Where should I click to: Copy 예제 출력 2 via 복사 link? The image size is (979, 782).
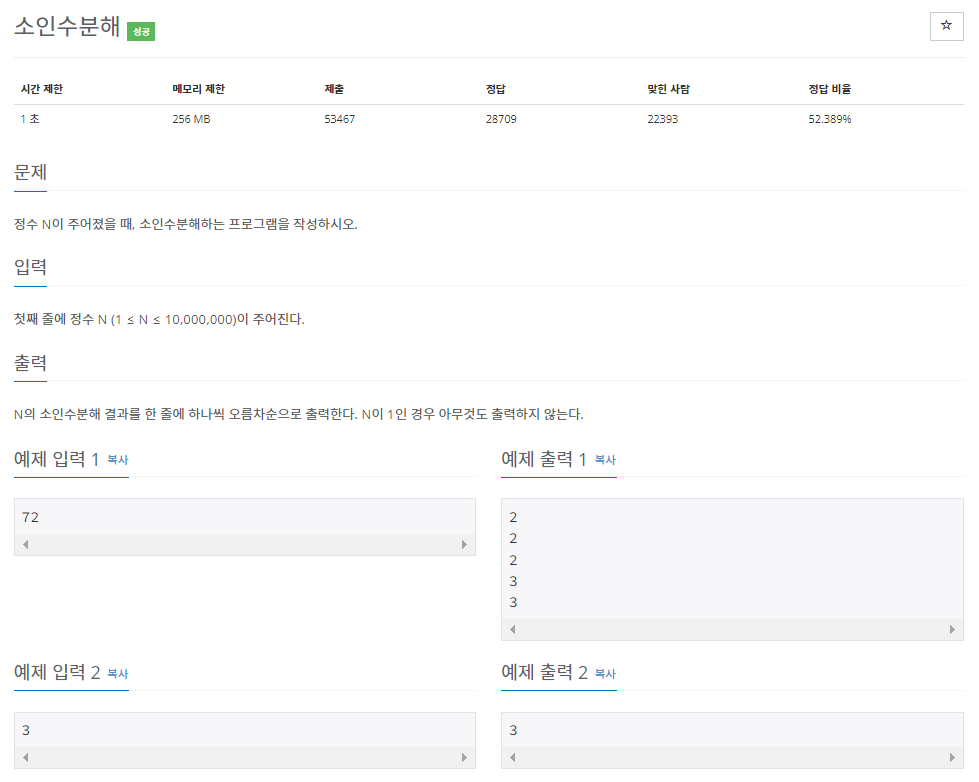(x=605, y=673)
